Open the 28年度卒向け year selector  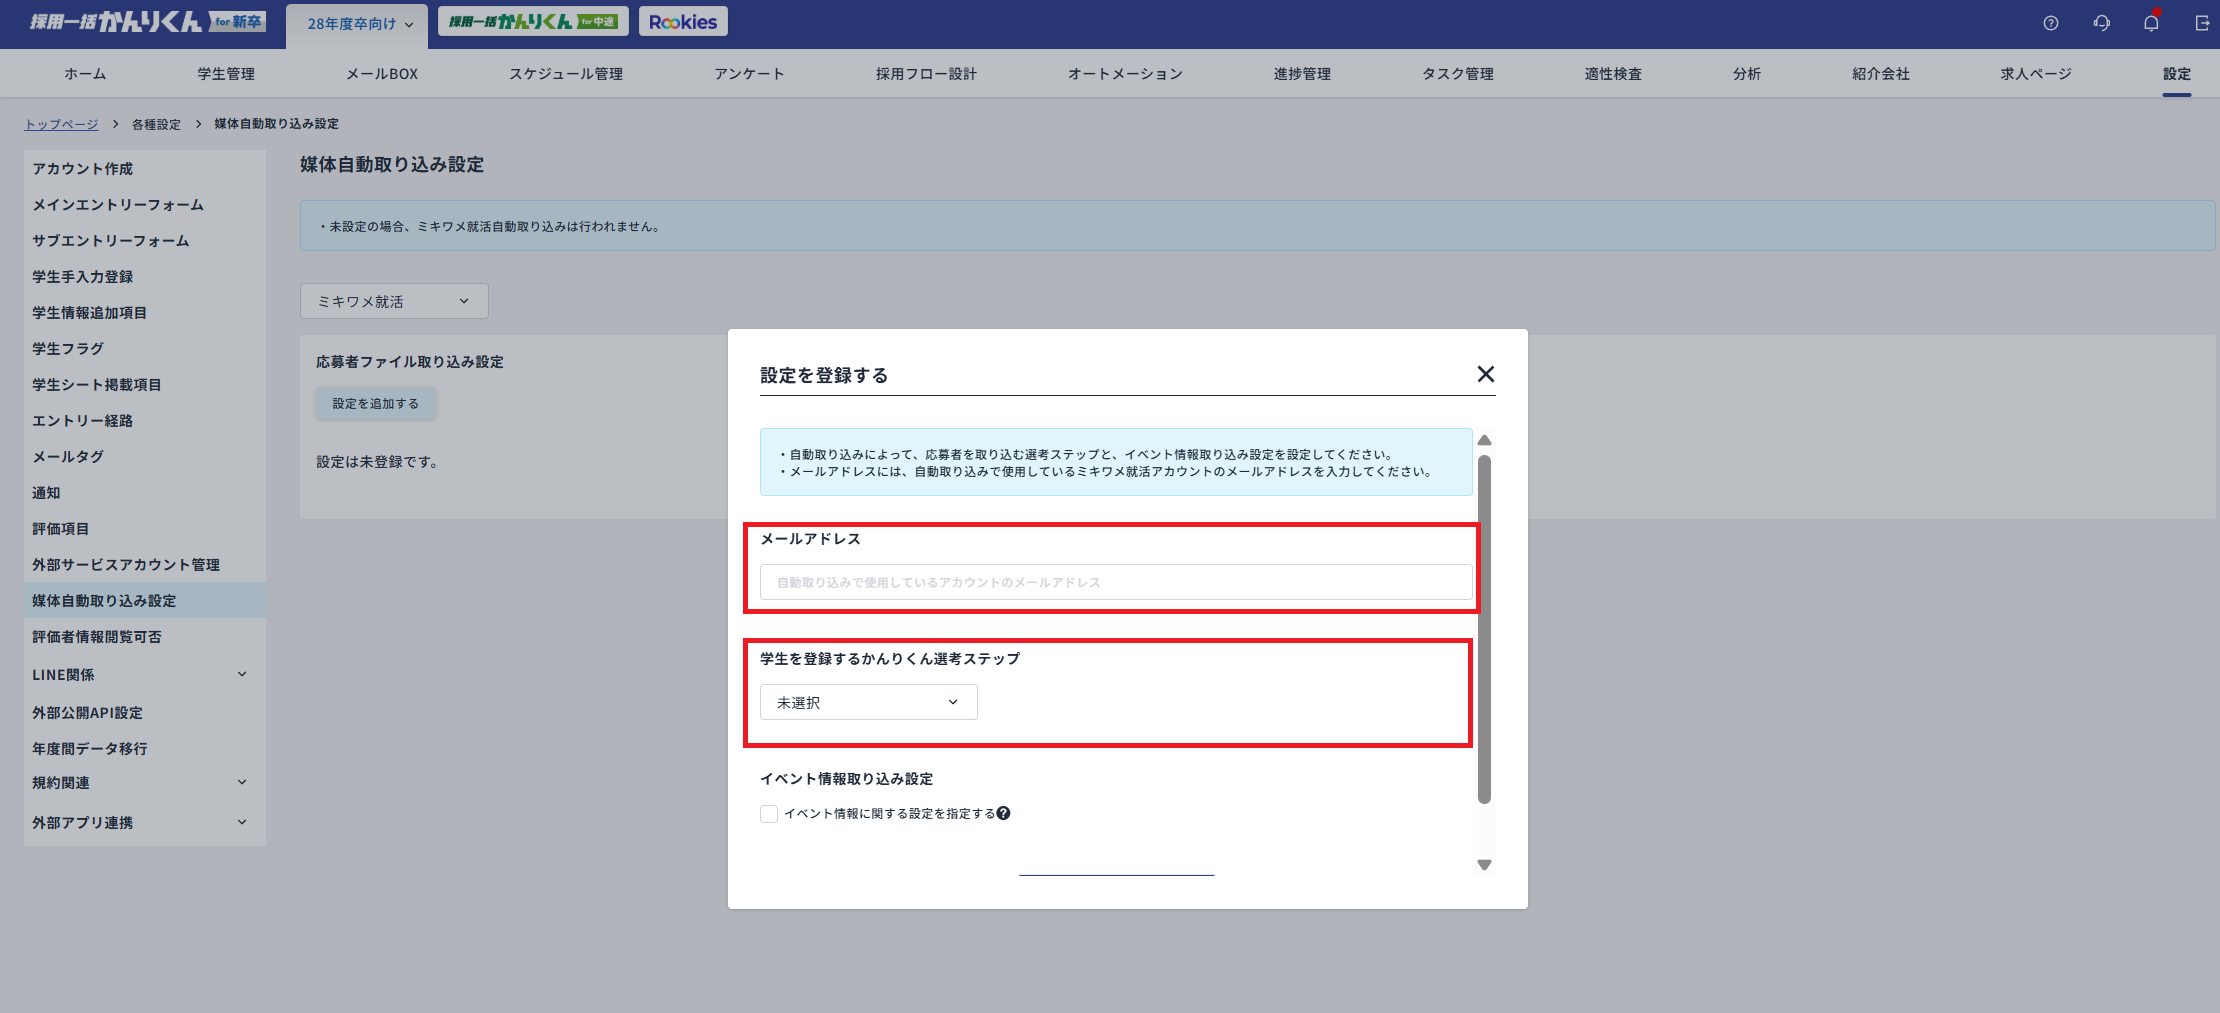coord(357,21)
